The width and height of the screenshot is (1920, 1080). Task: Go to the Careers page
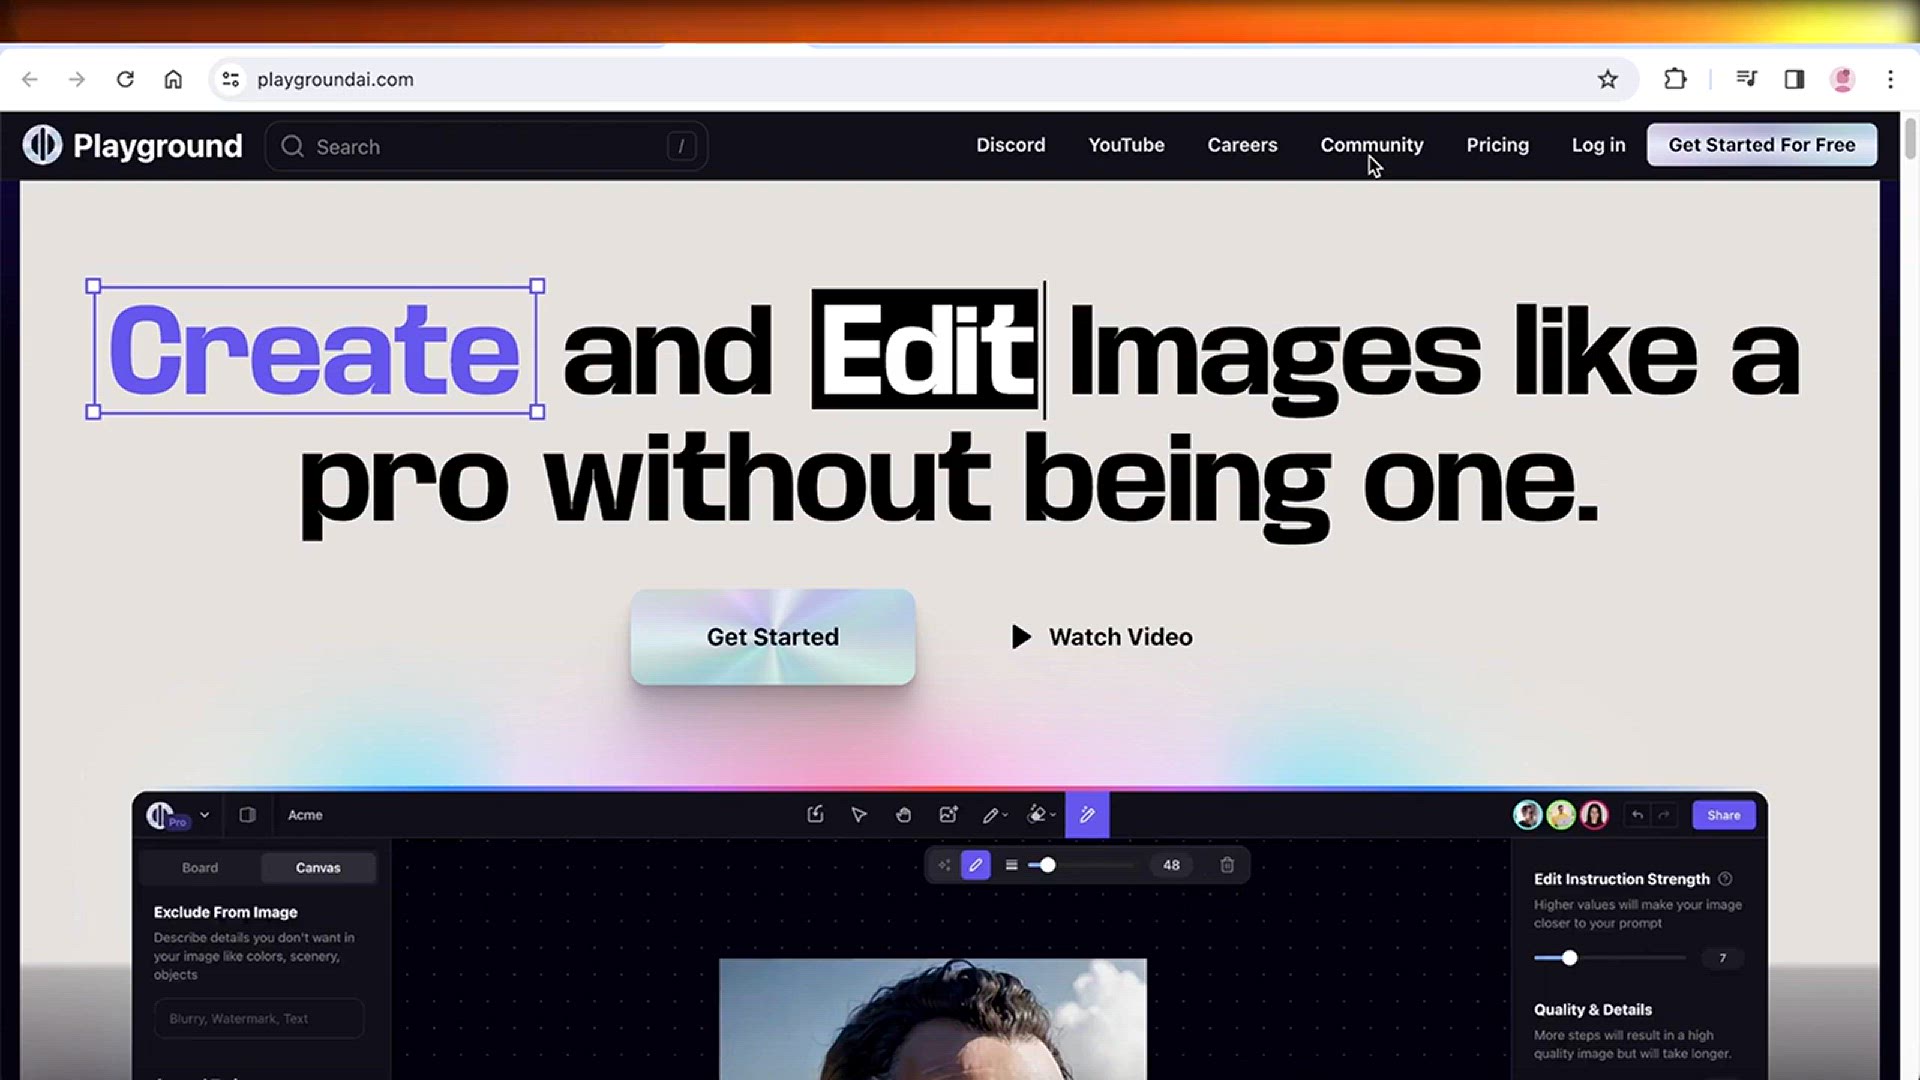click(1242, 145)
